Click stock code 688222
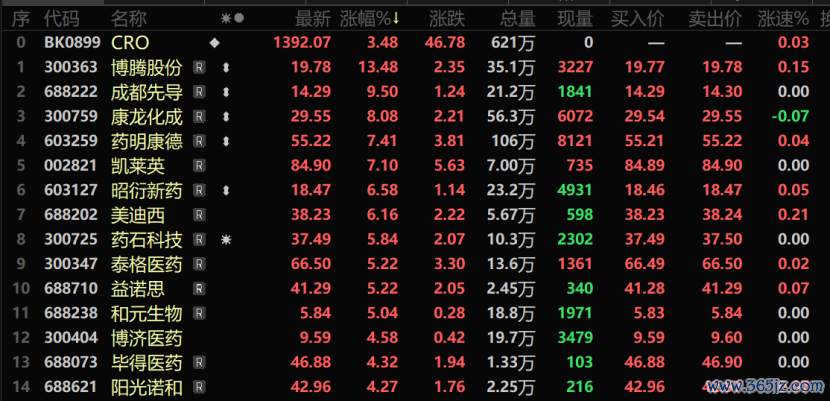This screenshot has height=401, width=830. (71, 92)
